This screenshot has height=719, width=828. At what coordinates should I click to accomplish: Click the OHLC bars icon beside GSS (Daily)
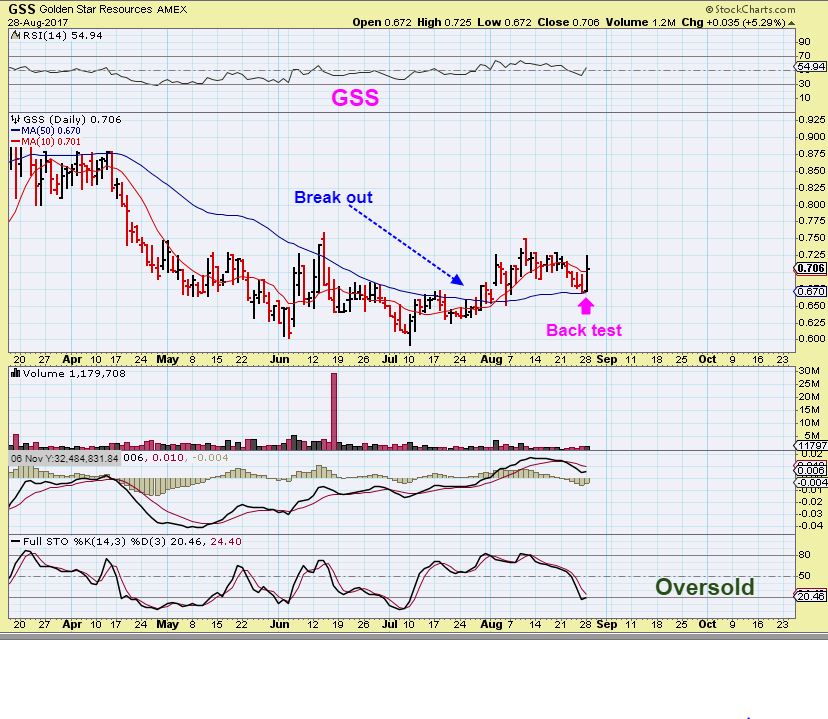tap(16, 119)
